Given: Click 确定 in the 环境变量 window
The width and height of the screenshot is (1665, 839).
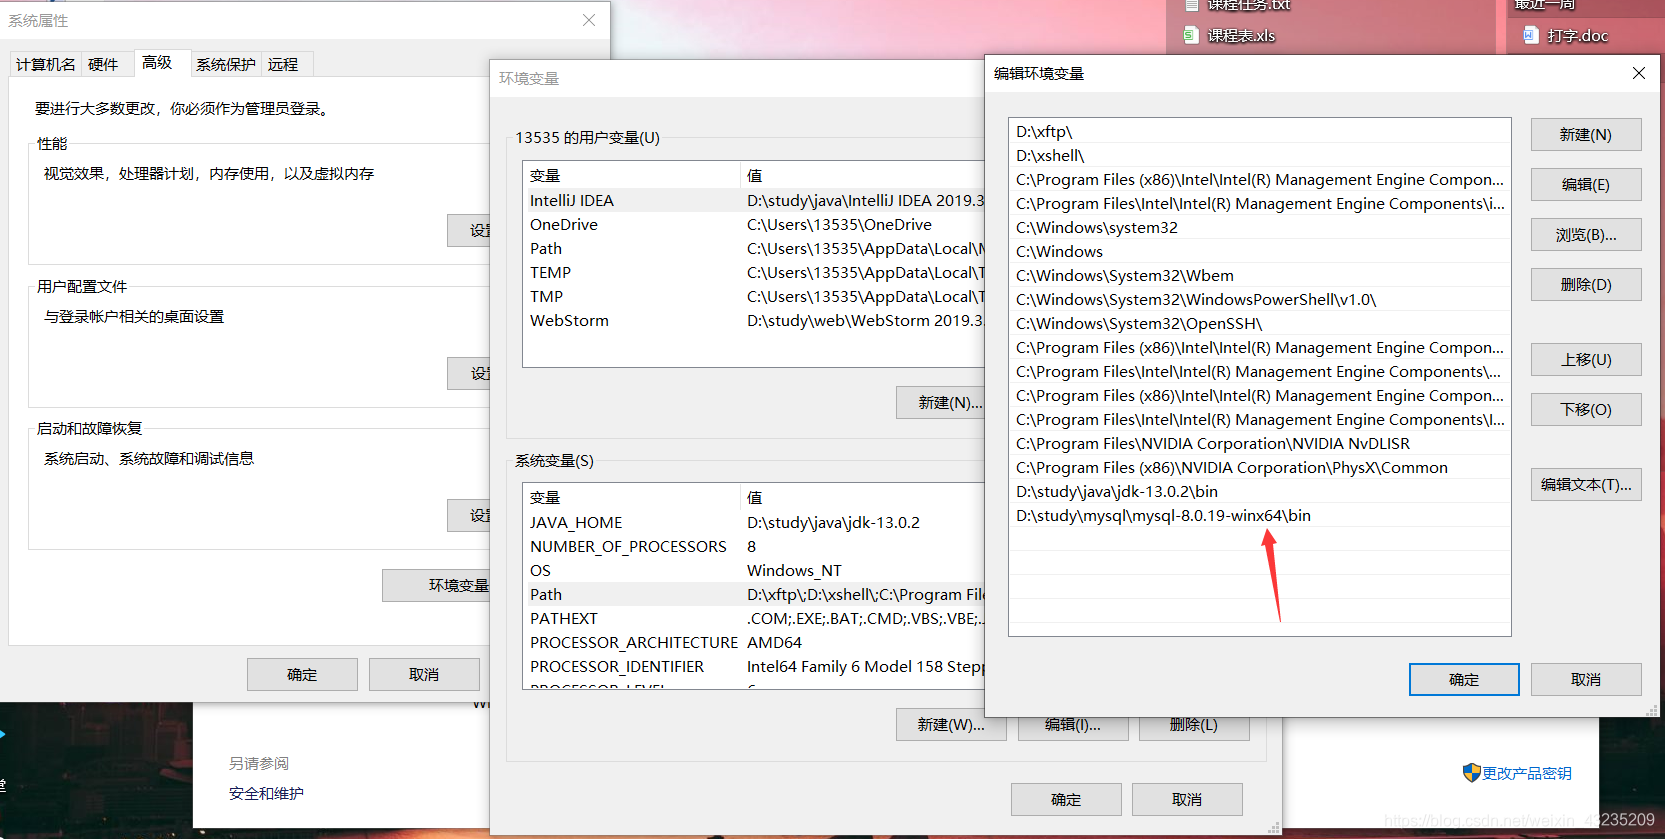Looking at the screenshot, I should pos(1066,800).
